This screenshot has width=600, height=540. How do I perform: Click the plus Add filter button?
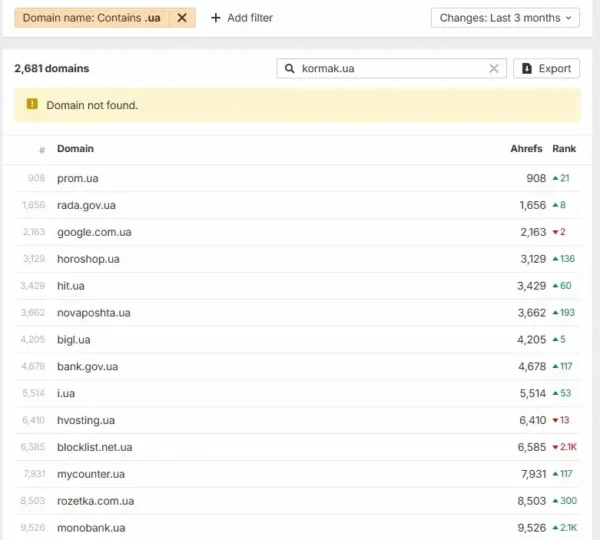pos(242,18)
